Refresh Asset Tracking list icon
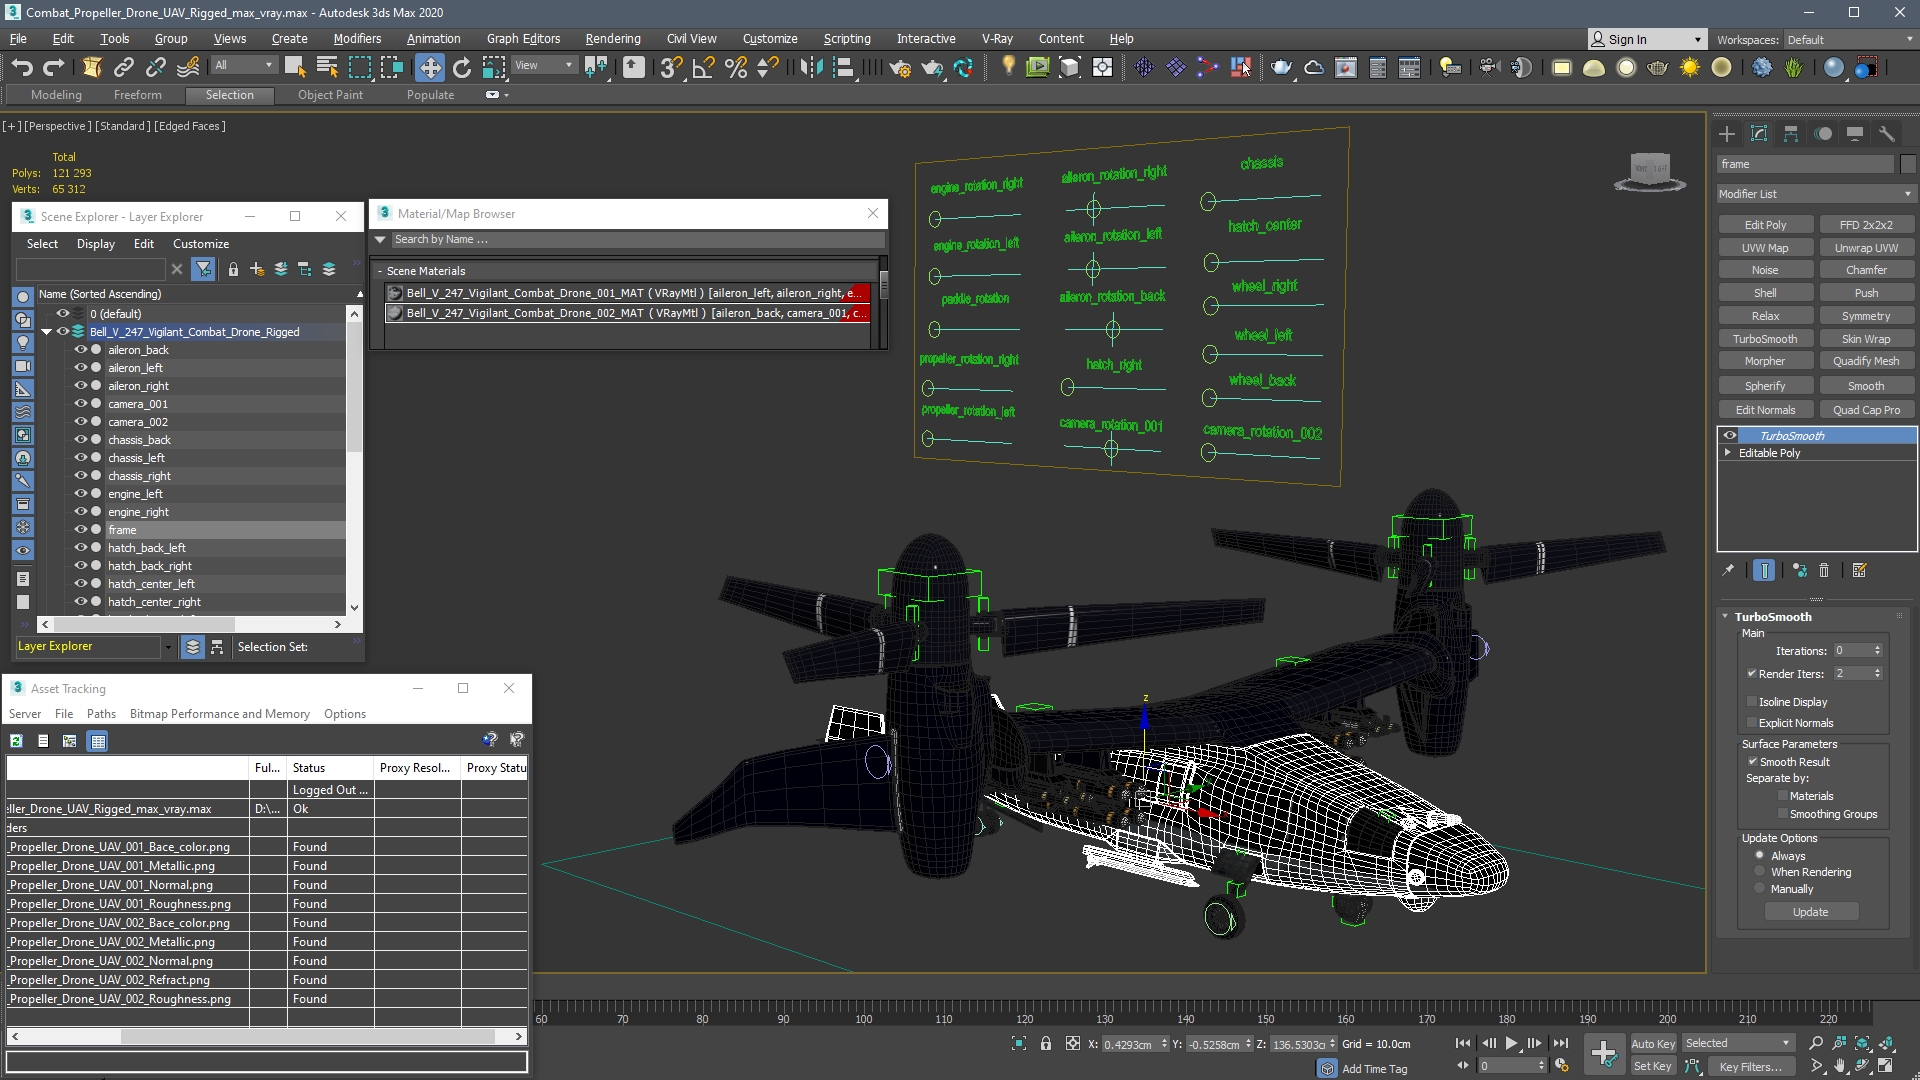 pos(16,741)
